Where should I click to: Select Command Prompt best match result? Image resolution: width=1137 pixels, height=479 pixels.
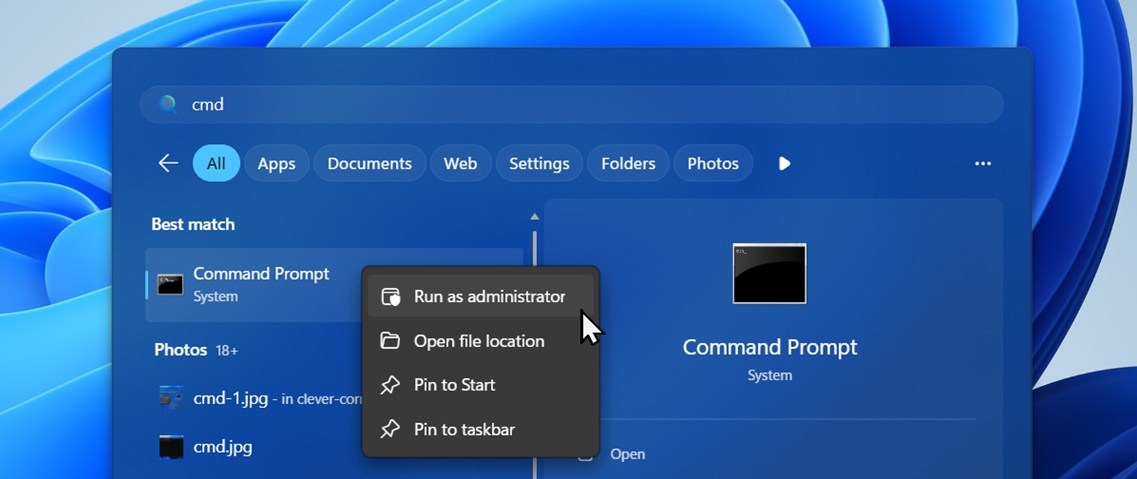(x=334, y=285)
